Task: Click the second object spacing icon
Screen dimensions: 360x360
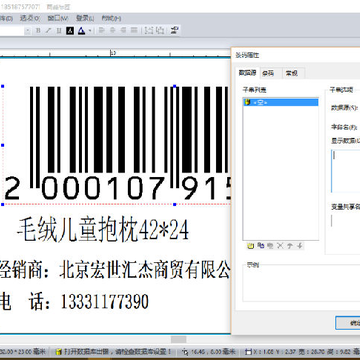Action: click(160, 31)
